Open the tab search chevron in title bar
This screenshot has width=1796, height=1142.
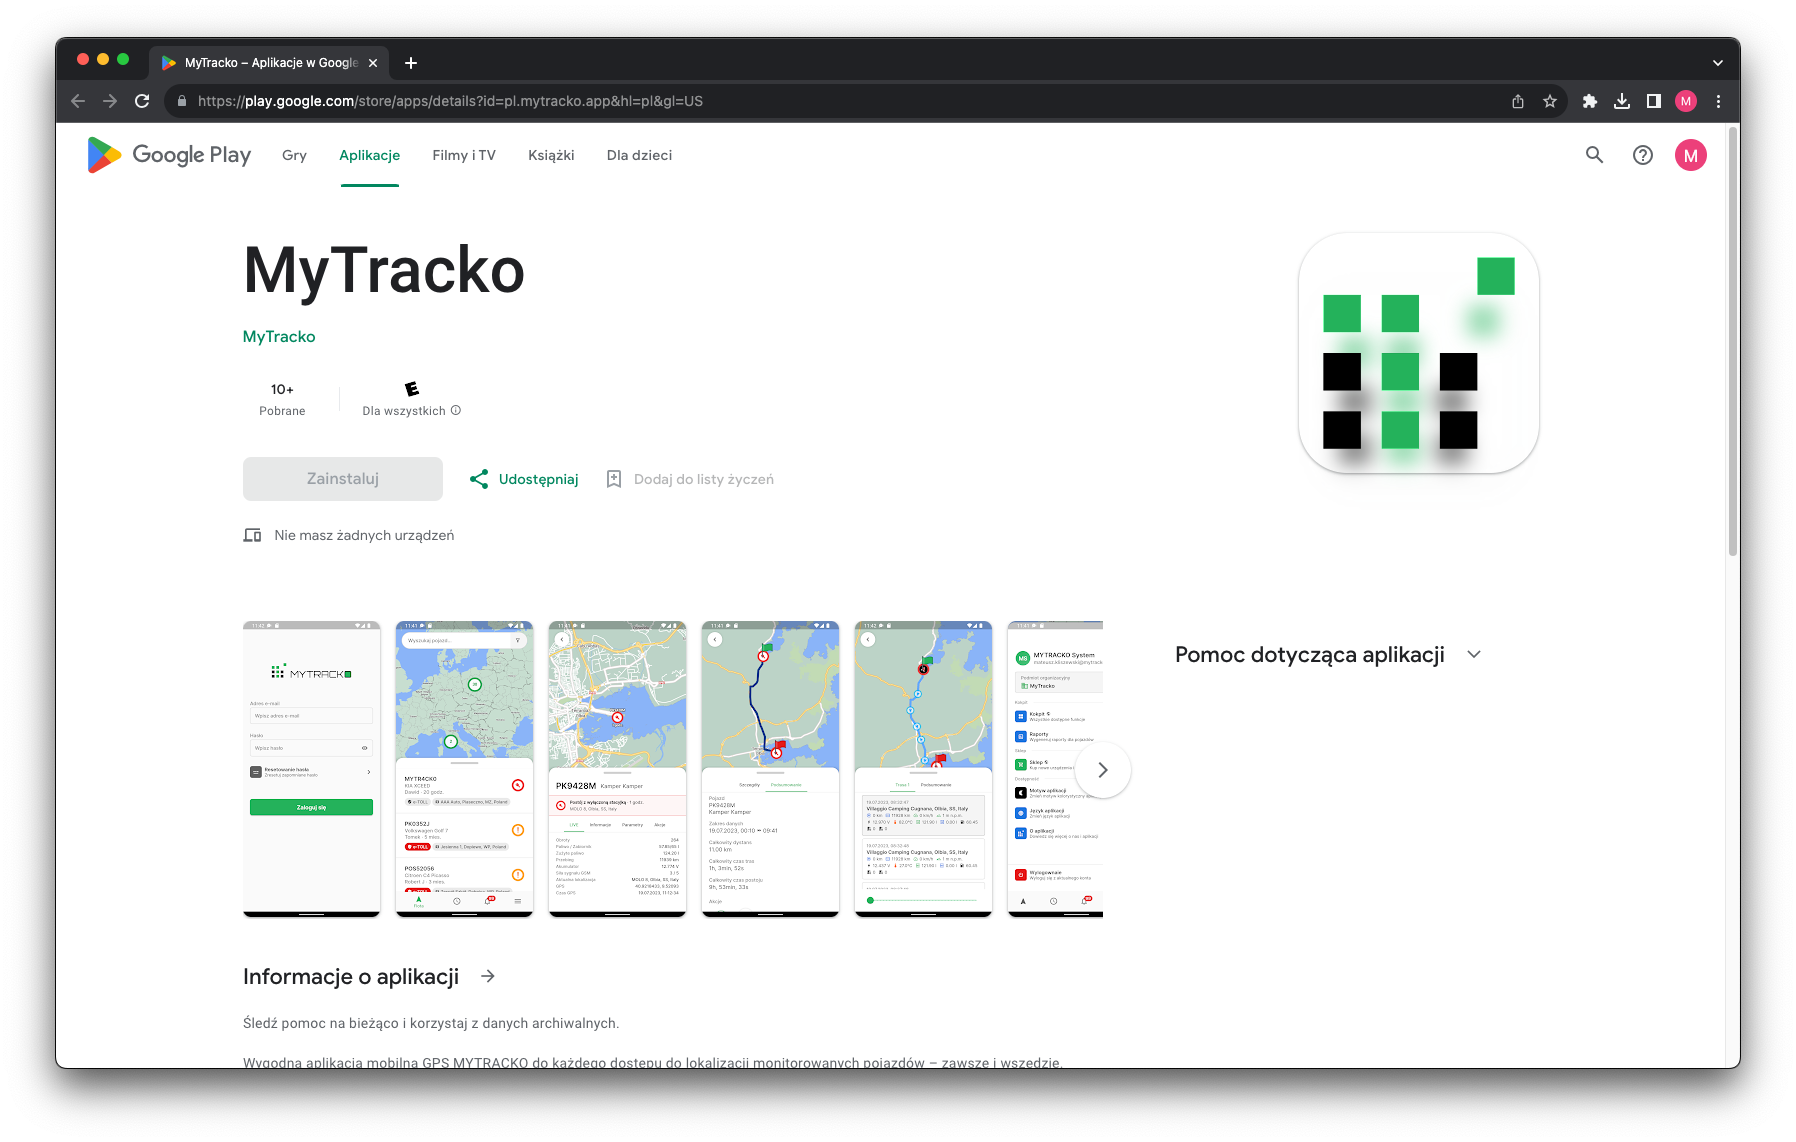click(x=1718, y=63)
